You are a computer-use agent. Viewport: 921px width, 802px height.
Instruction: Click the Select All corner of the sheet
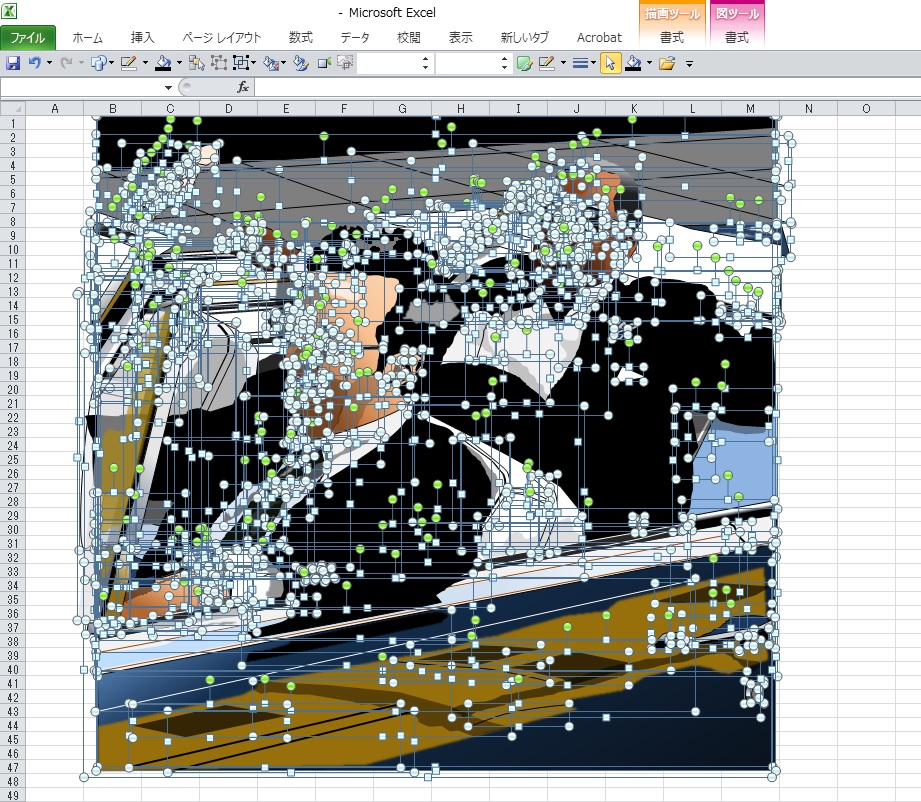[12, 109]
